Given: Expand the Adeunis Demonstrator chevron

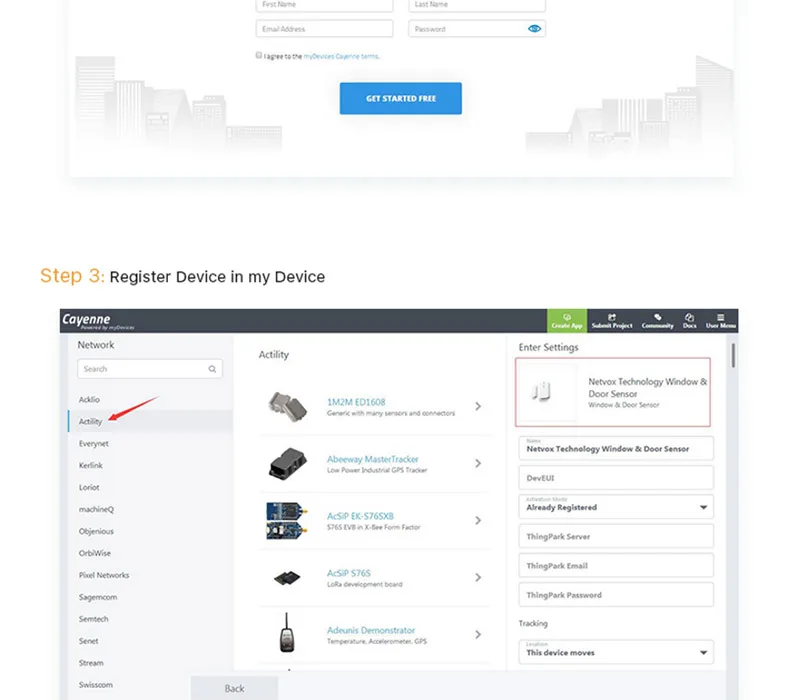Looking at the screenshot, I should pos(478,635).
